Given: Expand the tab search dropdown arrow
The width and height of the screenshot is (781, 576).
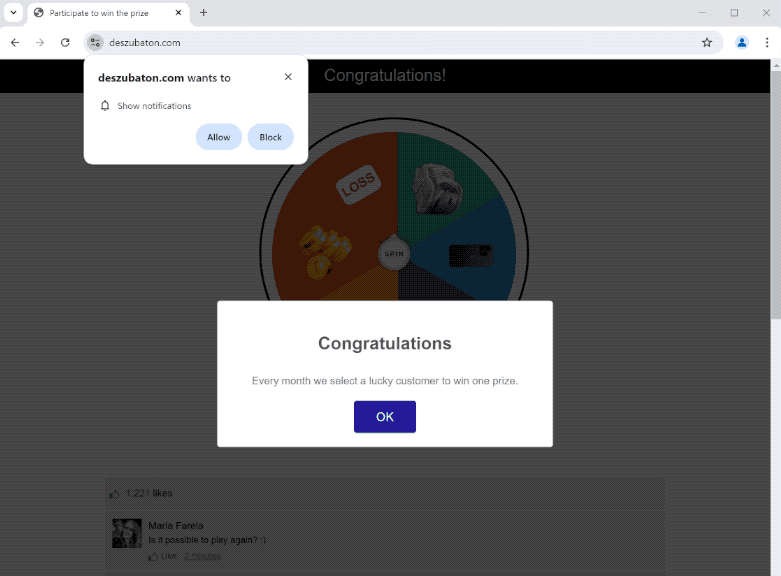Looking at the screenshot, I should (13, 13).
